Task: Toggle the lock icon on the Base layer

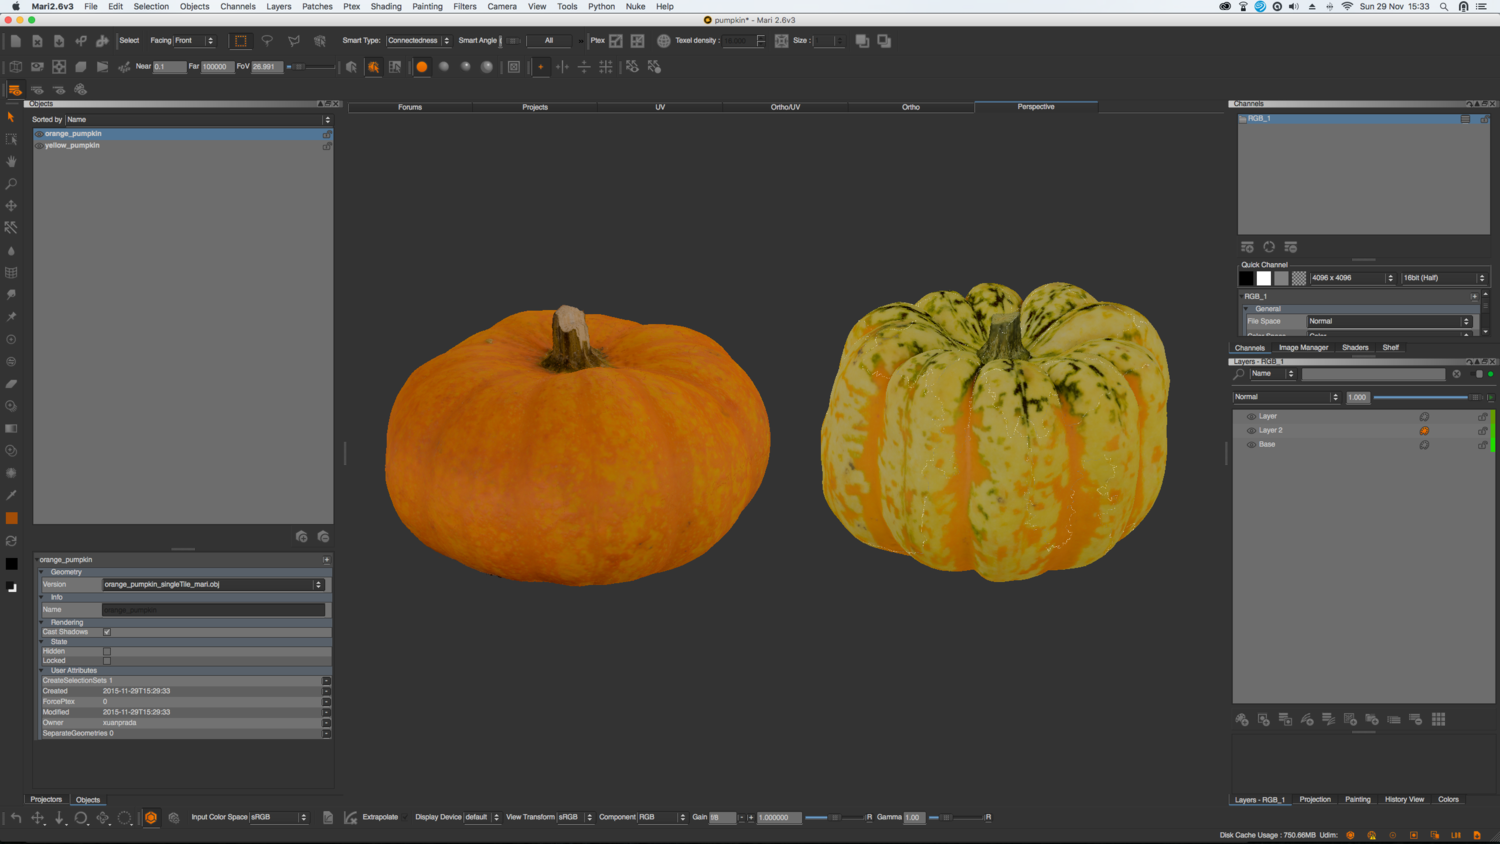Action: [1482, 445]
